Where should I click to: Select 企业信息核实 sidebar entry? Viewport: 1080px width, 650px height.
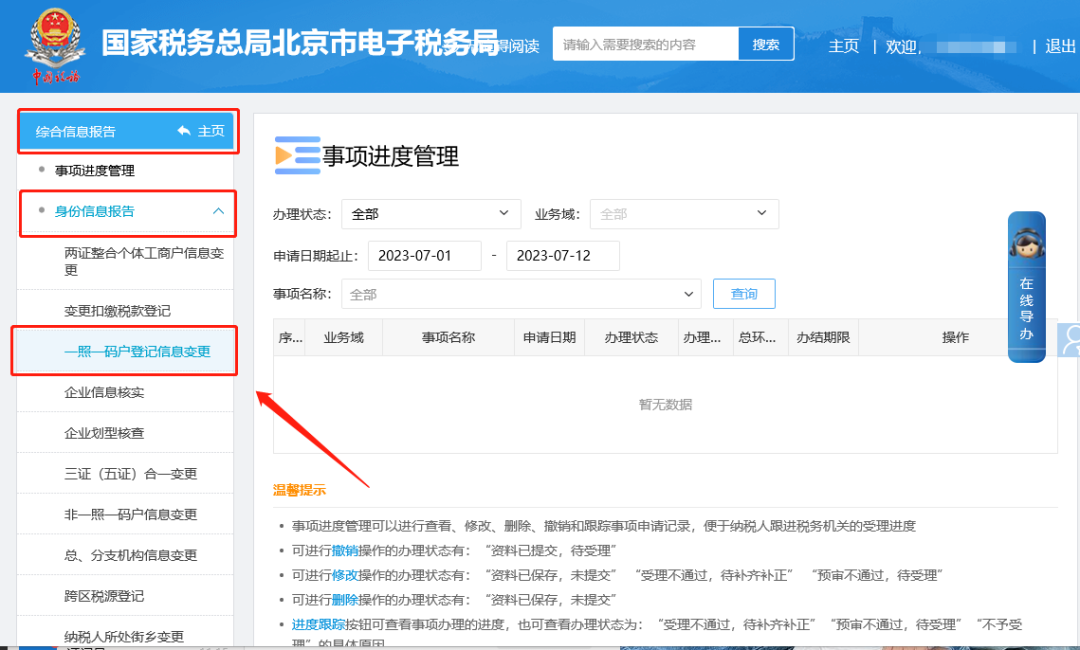pyautogui.click(x=104, y=393)
